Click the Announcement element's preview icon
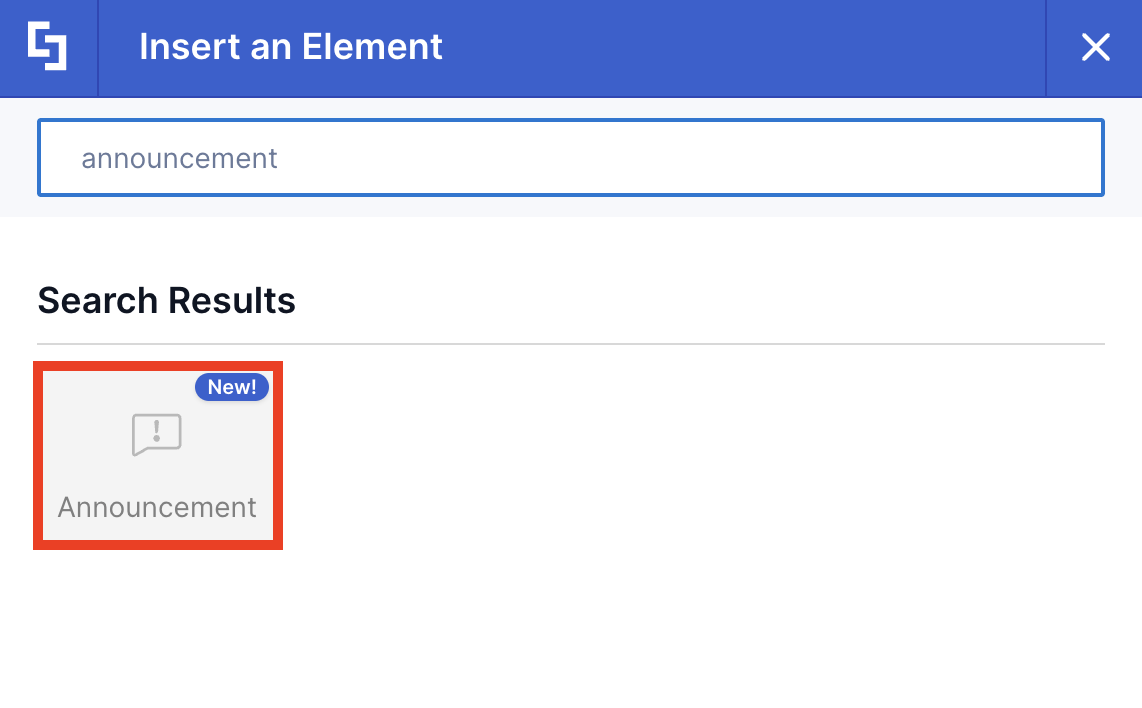The width and height of the screenshot is (1142, 708). [156, 434]
